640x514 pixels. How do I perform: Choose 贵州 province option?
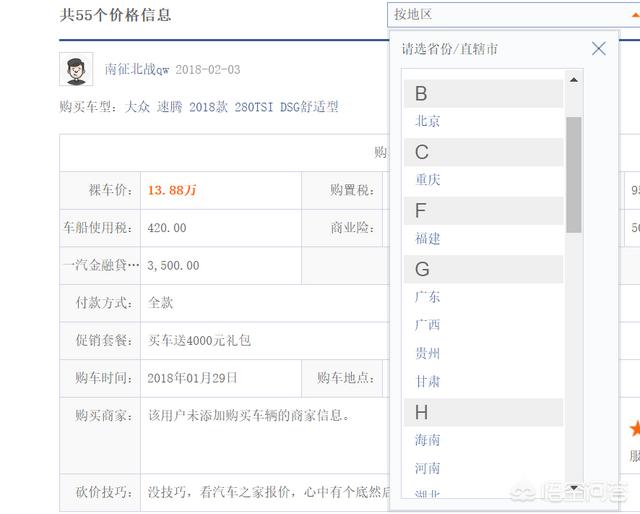(x=428, y=353)
